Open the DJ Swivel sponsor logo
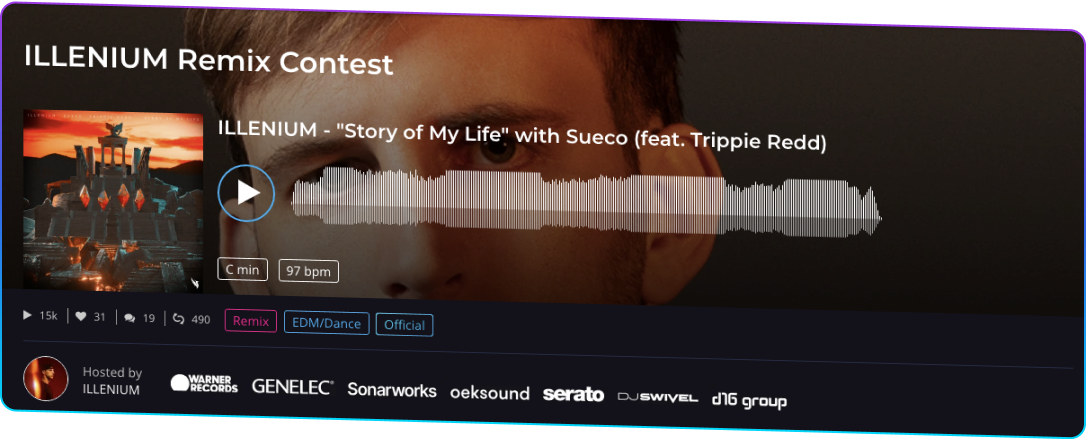The height and width of the screenshot is (439, 1086). (657, 397)
